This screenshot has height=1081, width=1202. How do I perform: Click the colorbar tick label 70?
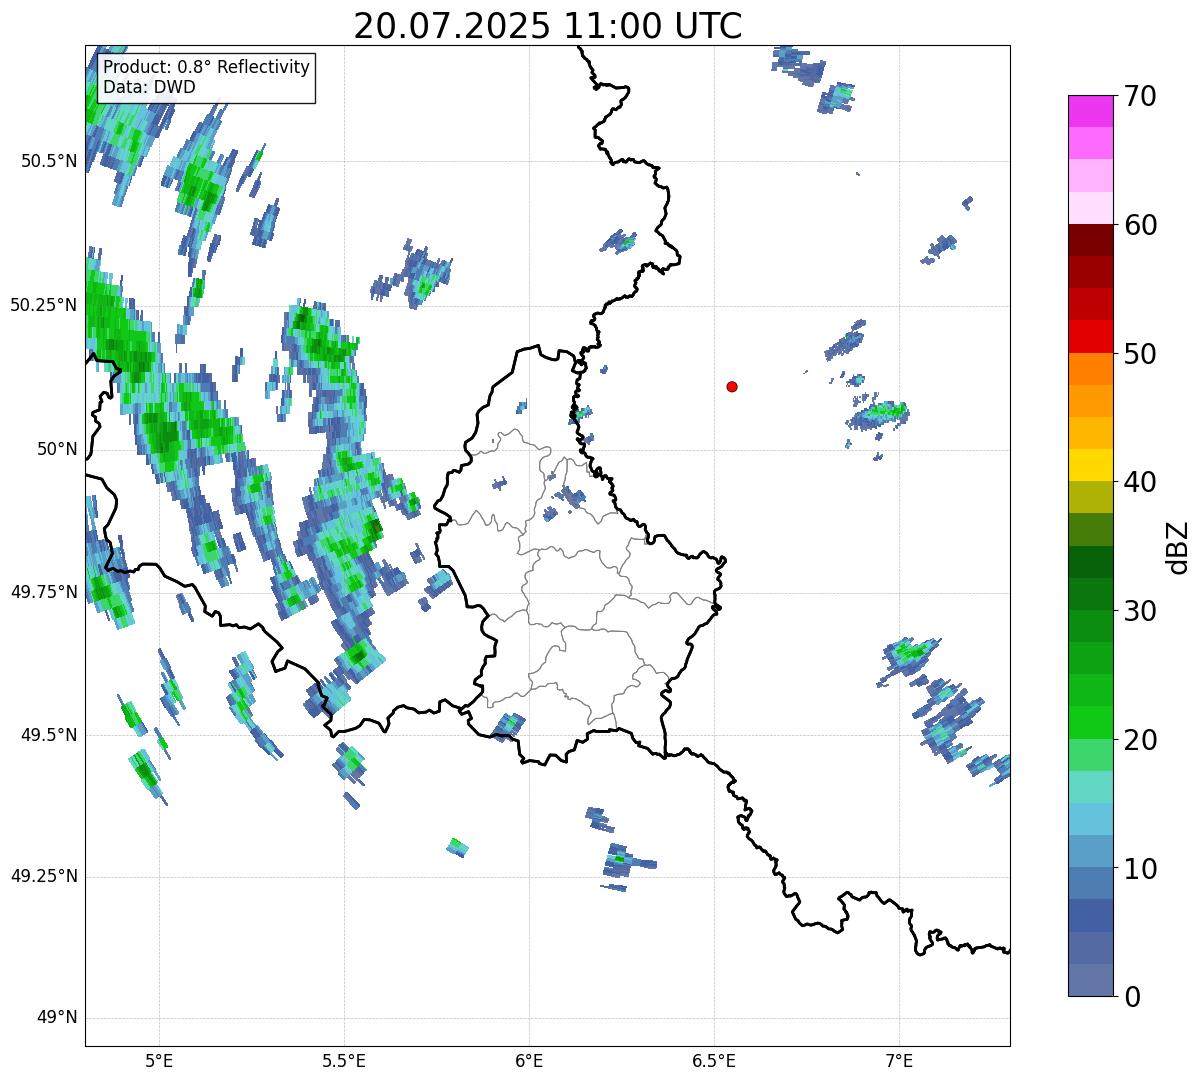coord(1141,96)
